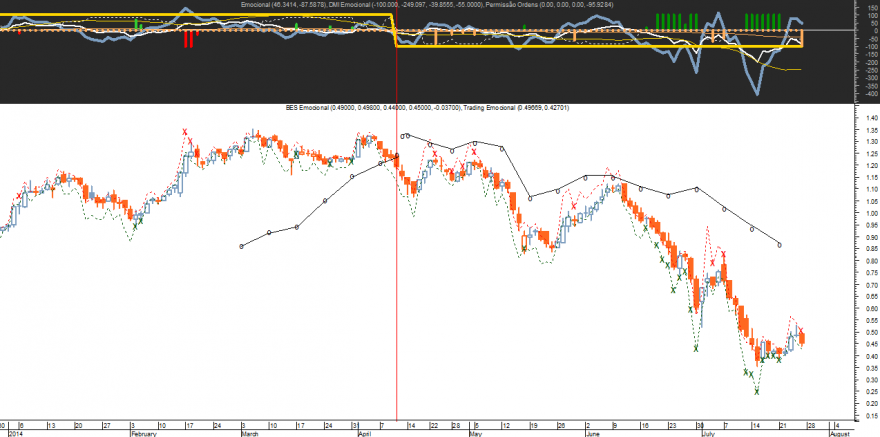Screen dimensions: 880x437
Task: Click the February label on date axis
Action: (143, 434)
